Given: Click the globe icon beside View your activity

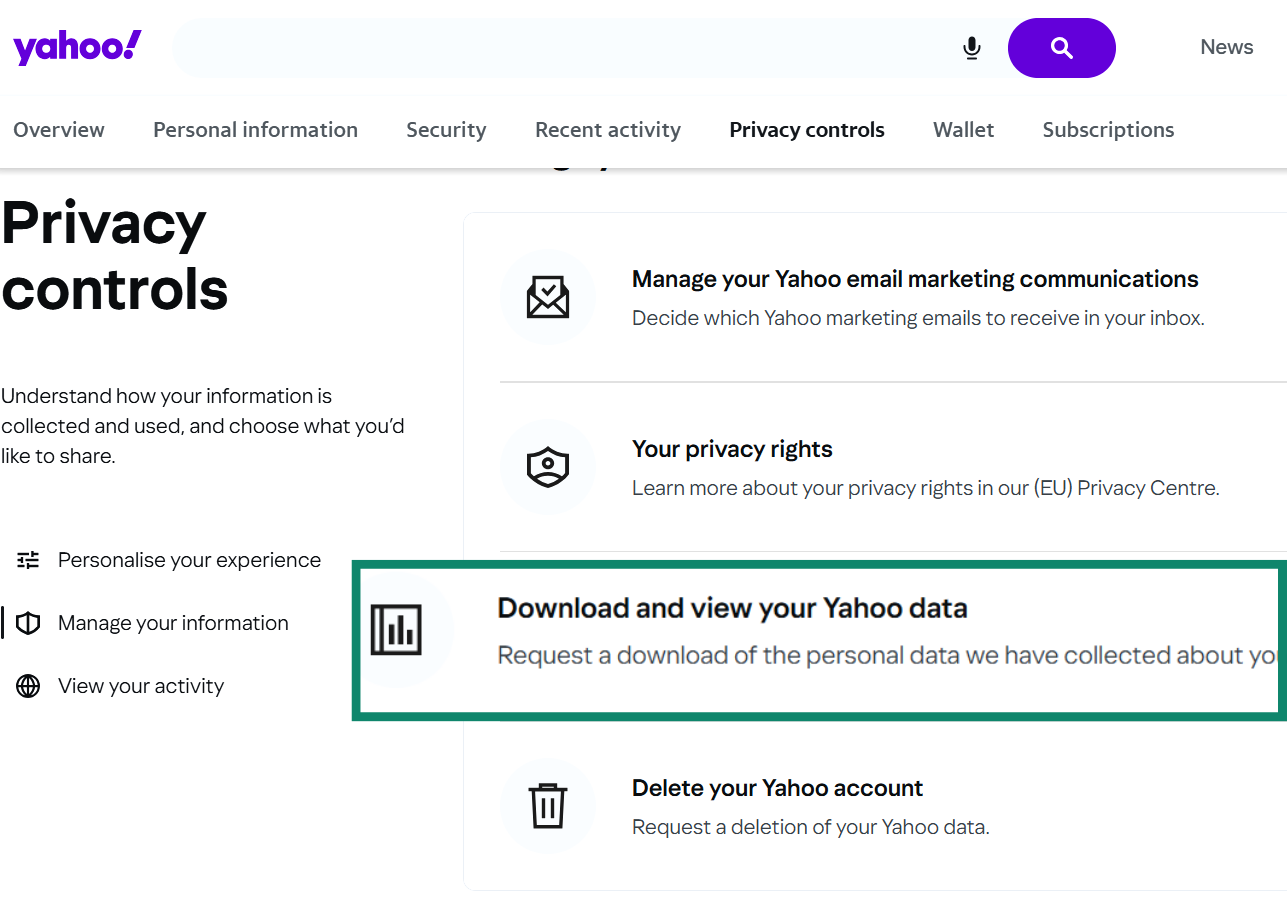Looking at the screenshot, I should point(27,686).
